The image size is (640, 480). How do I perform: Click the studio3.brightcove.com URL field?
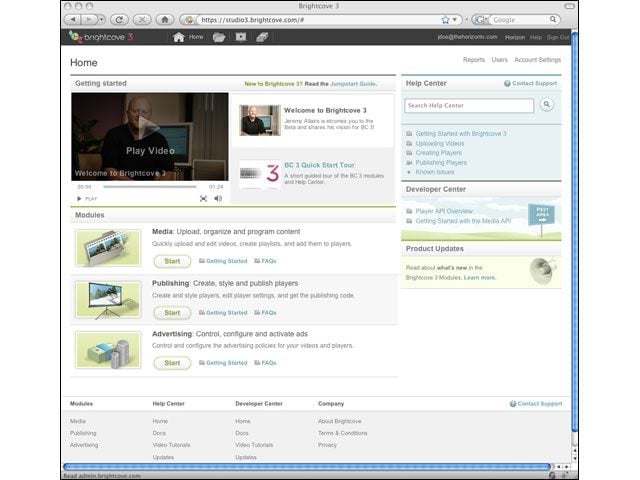[x=318, y=20]
